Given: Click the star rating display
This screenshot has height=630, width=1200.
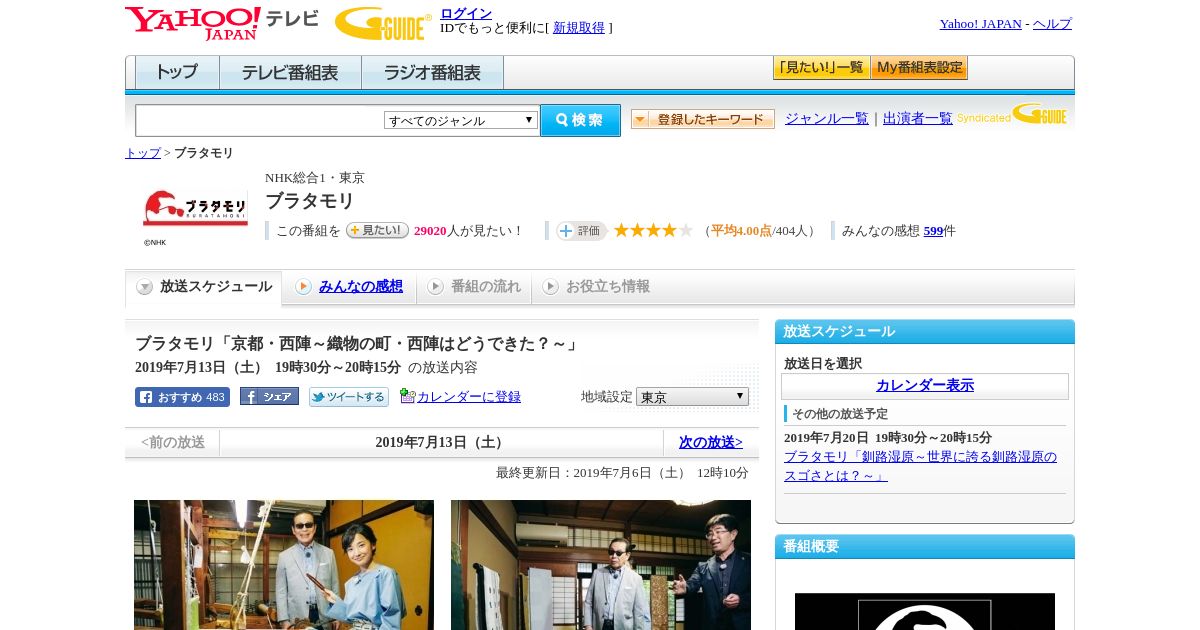Looking at the screenshot, I should click(x=653, y=230).
